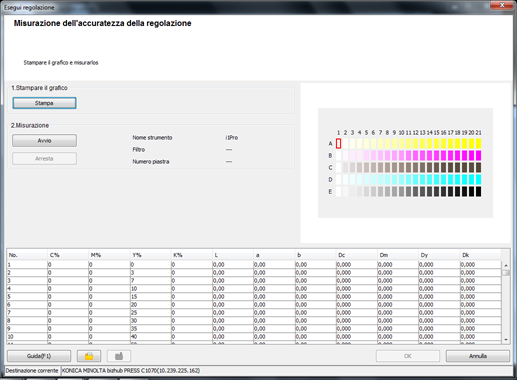Click the table scrollbar up arrow
Viewport: 517px width, 380px height.
tap(506, 265)
